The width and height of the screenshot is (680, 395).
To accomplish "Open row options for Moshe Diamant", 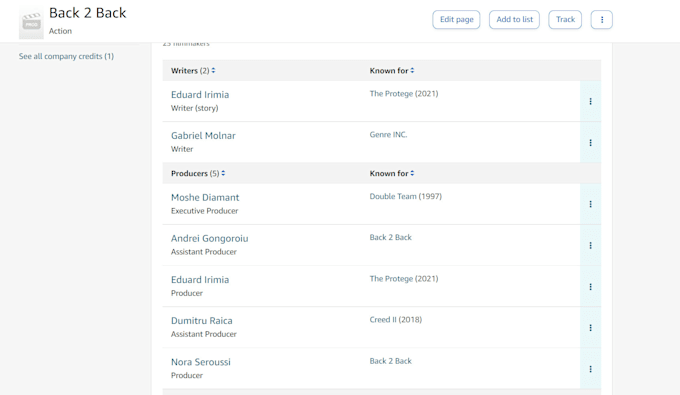I will [x=590, y=204].
